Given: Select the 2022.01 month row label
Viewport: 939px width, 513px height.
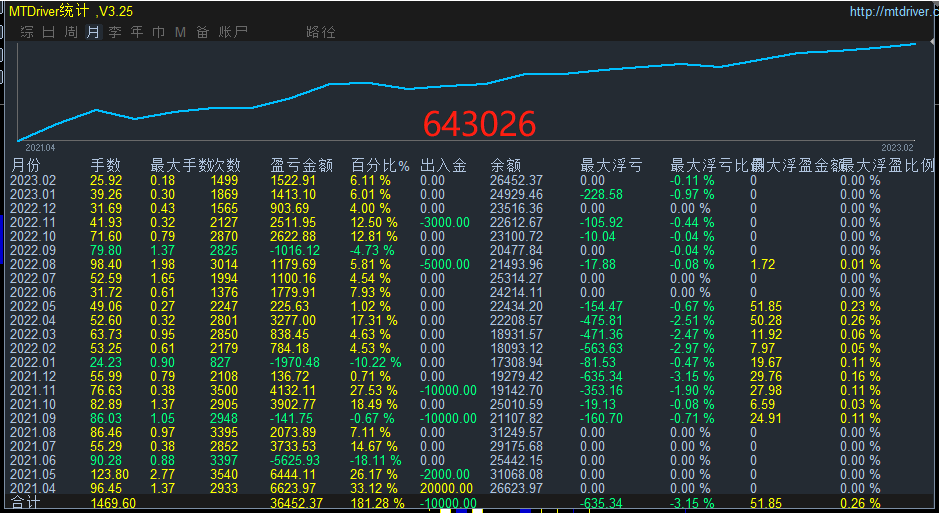Looking at the screenshot, I should pyautogui.click(x=34, y=362).
